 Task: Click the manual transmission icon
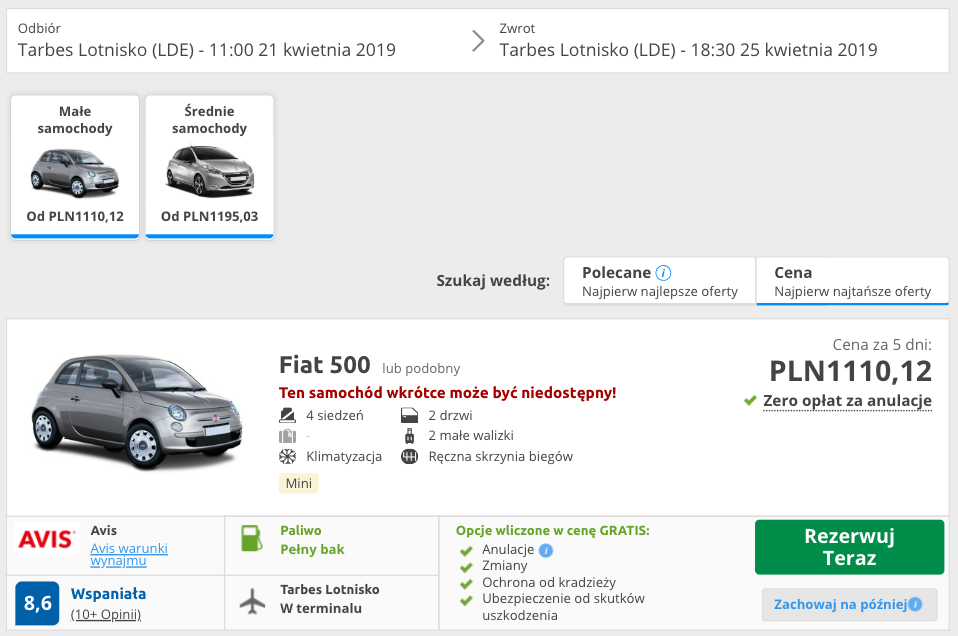408,455
